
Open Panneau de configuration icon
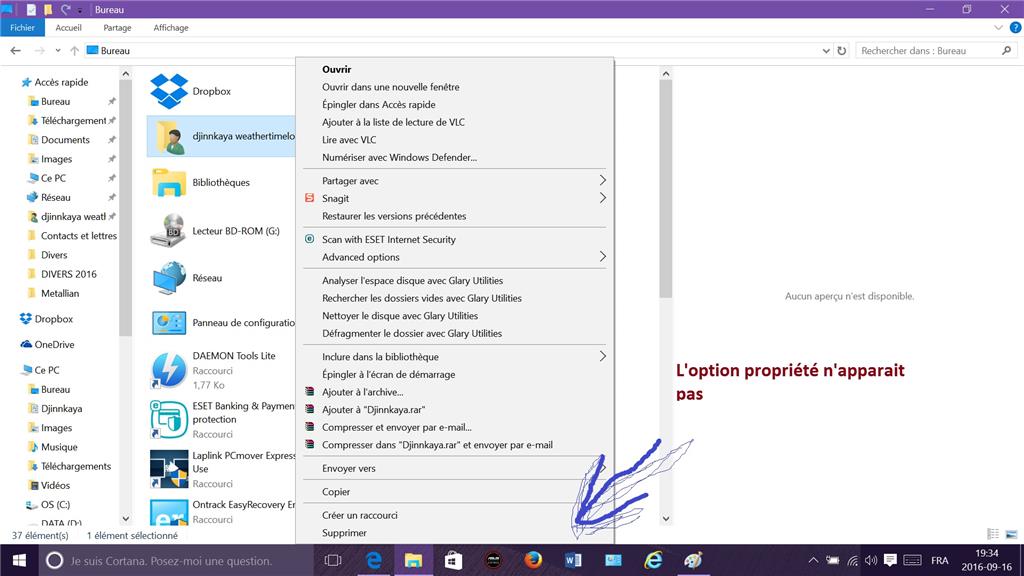[x=168, y=323]
